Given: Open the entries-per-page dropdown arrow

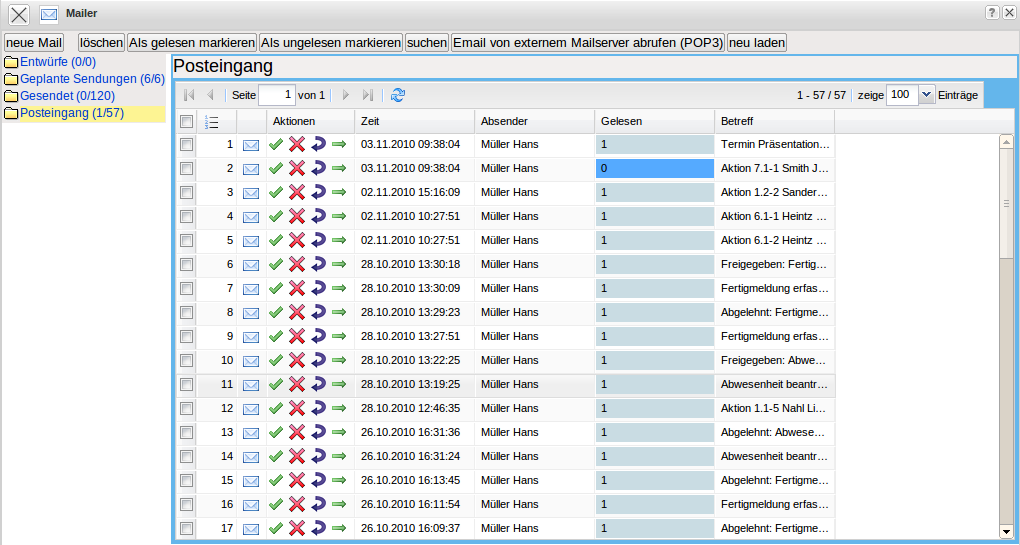Looking at the screenshot, I should [925, 94].
